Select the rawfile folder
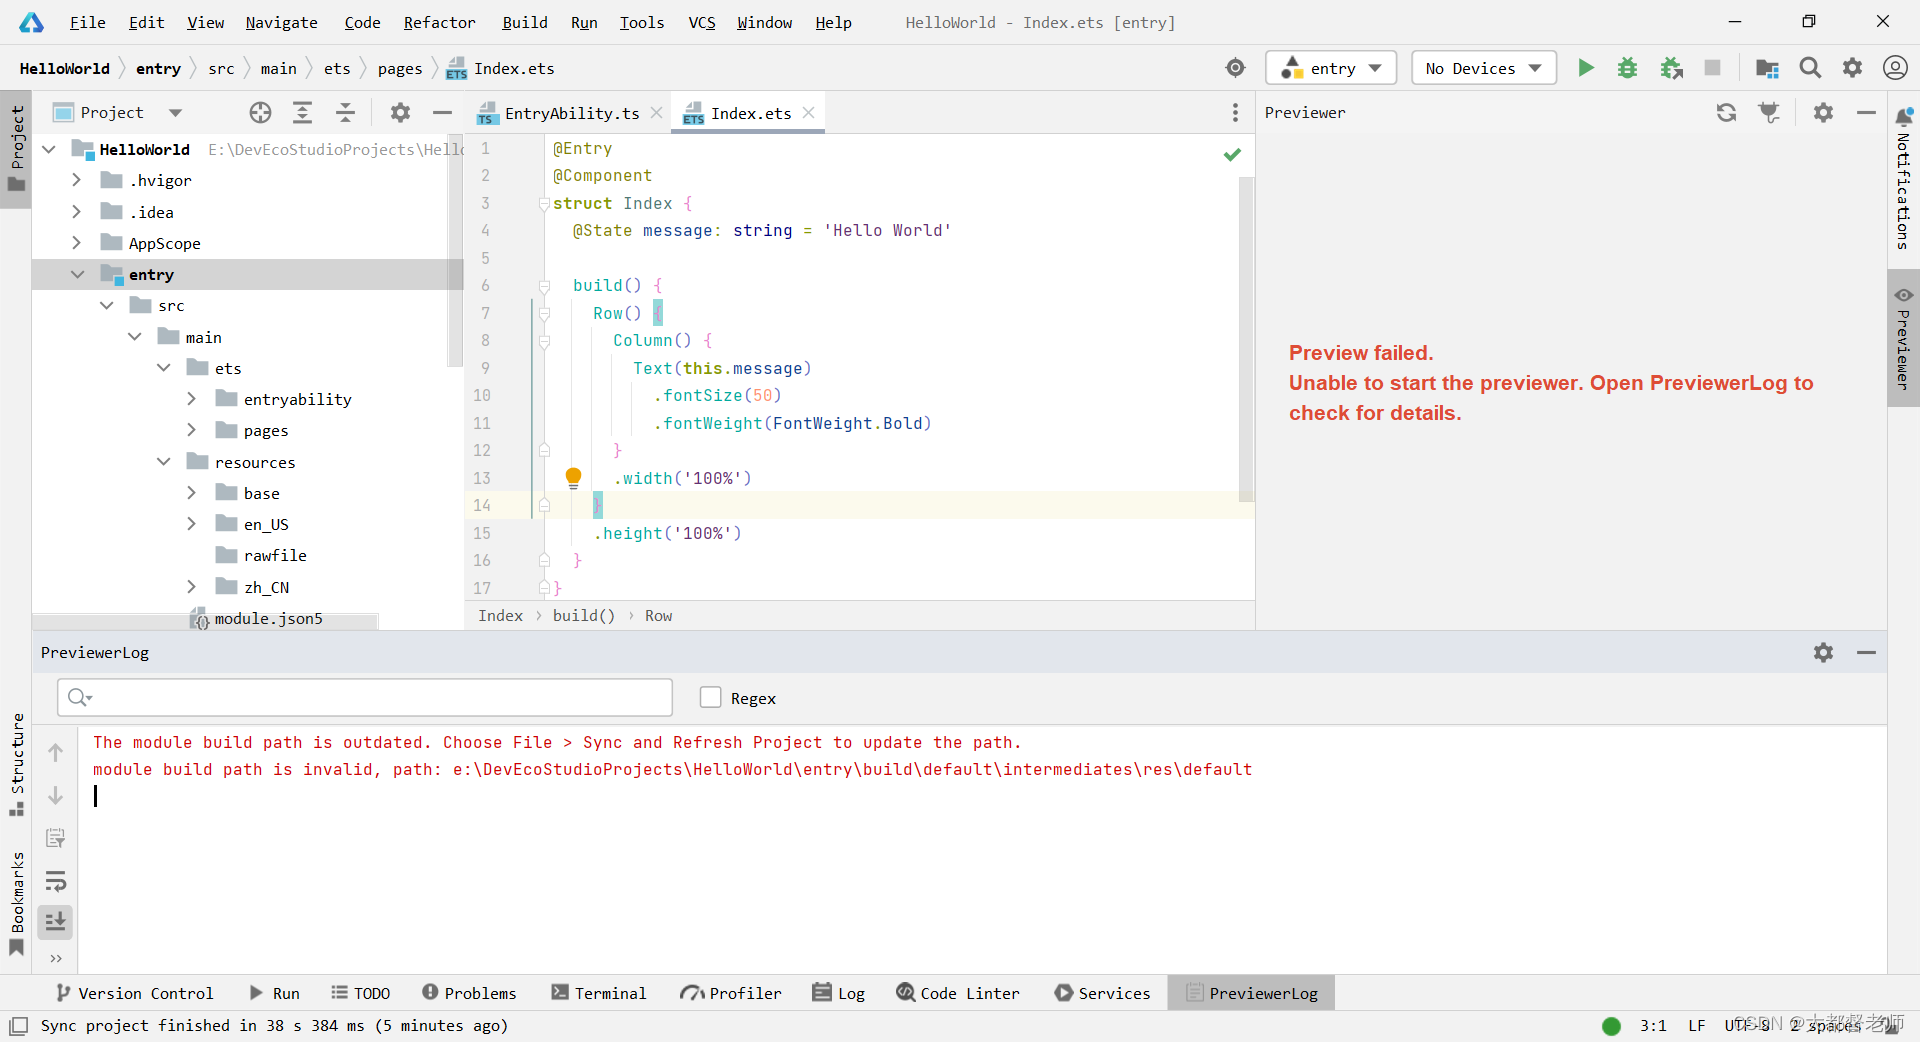 pos(275,556)
